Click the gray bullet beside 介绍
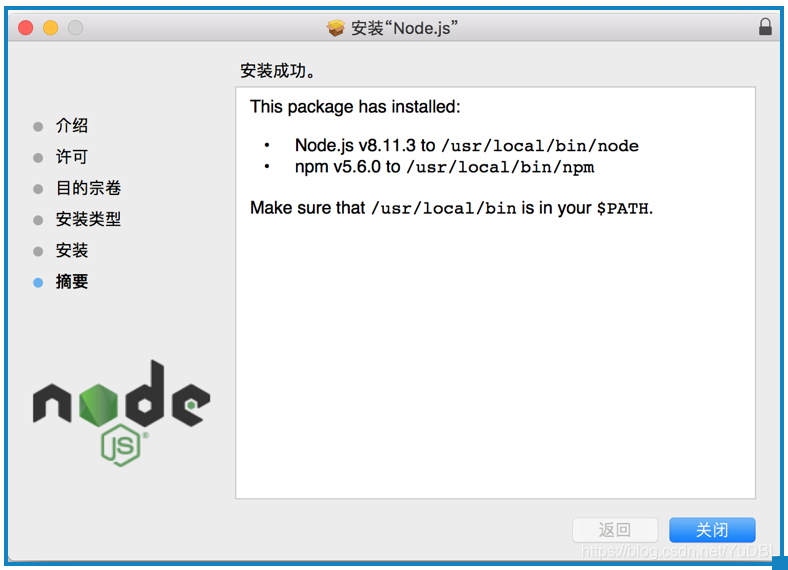Viewport: 788px width, 570px height. click(x=38, y=126)
